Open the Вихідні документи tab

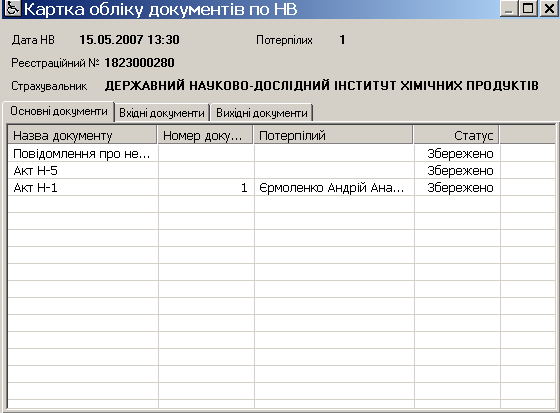[x=262, y=113]
